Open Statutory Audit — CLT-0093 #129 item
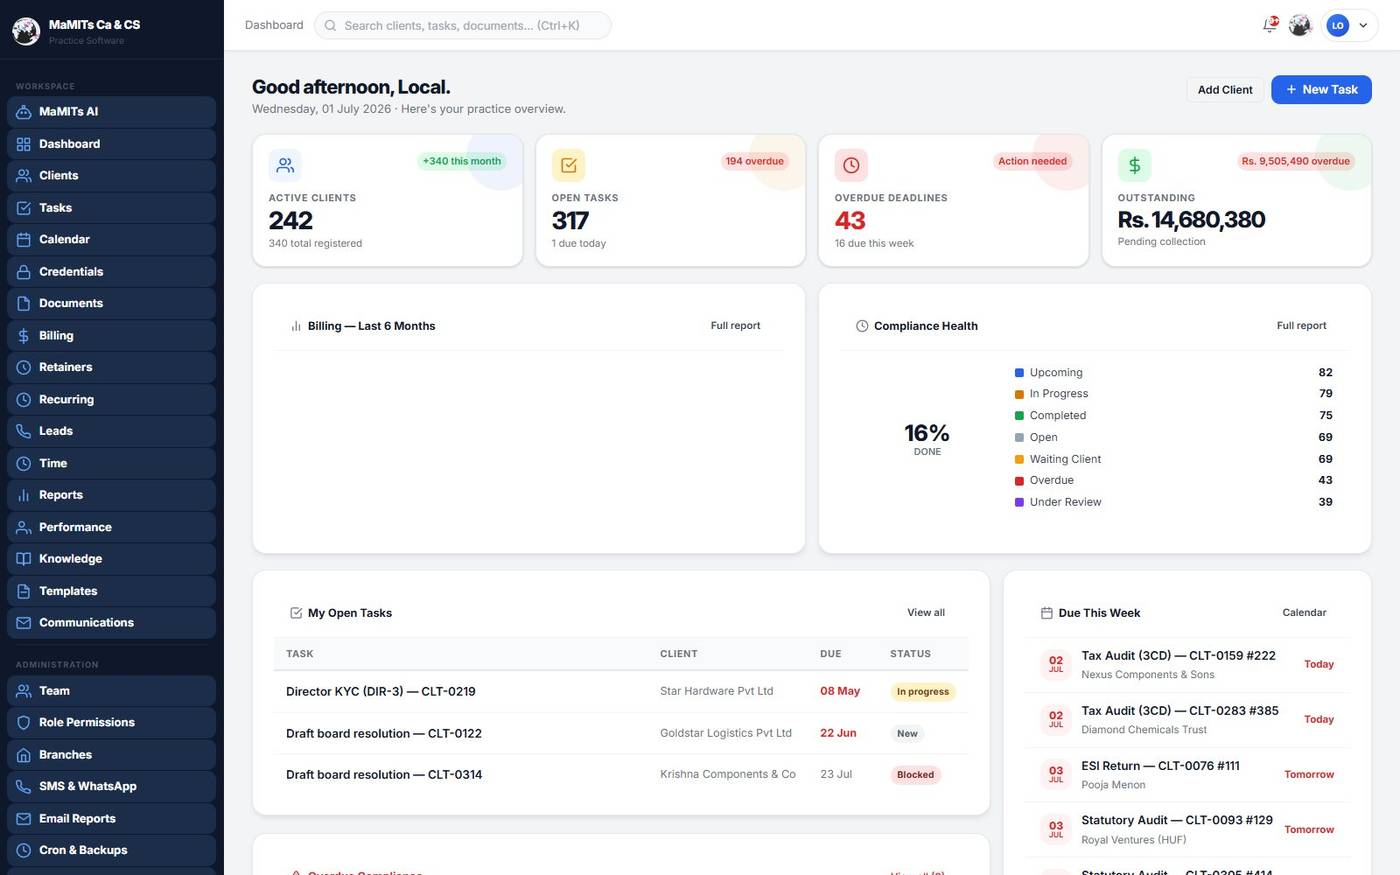 click(x=1188, y=829)
